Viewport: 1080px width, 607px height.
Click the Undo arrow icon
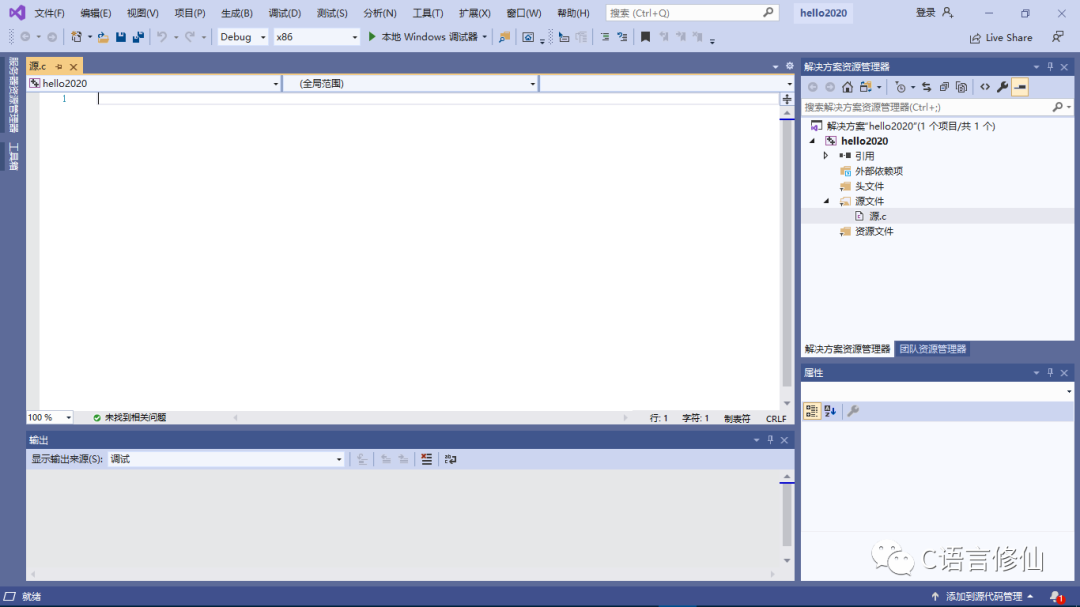tap(162, 37)
